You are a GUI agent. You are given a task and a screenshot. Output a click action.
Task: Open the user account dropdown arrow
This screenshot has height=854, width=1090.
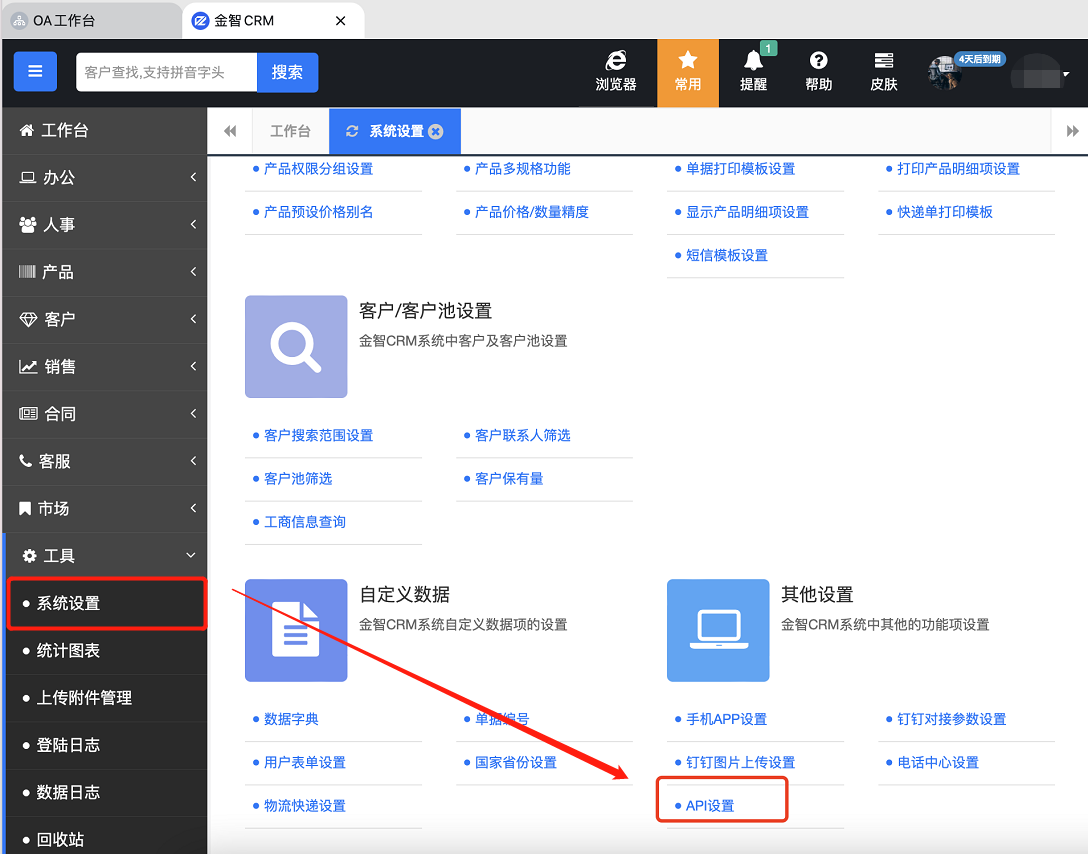(x=1066, y=74)
